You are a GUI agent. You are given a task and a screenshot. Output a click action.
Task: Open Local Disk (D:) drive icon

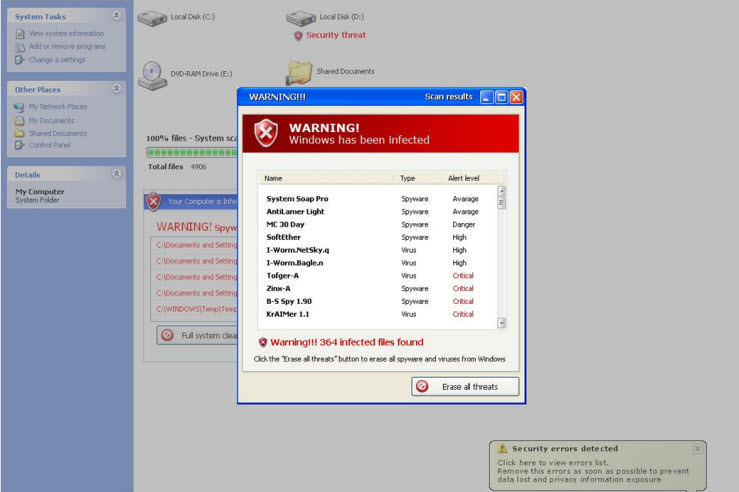coord(301,18)
